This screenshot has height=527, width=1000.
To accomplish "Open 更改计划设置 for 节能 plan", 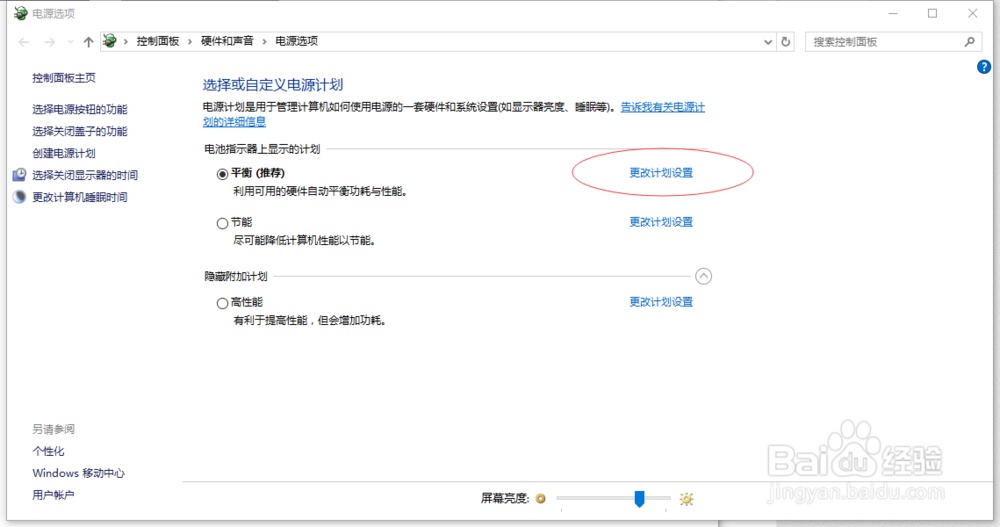I will [661, 222].
